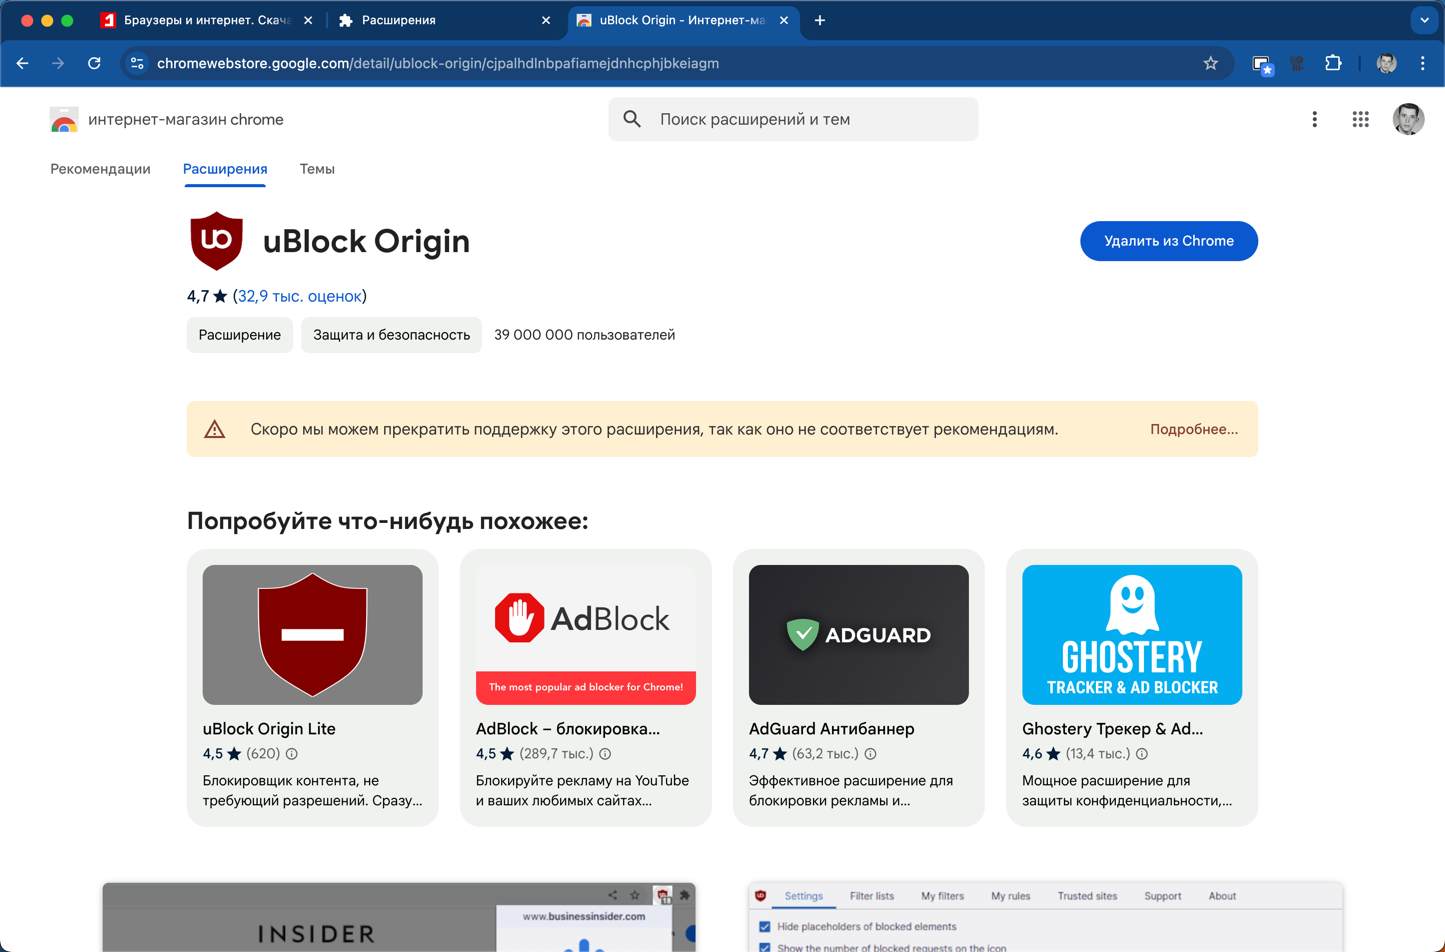Click the 'интернет-магазин chrome' title
Viewport: 1445px width, 952px height.
click(x=186, y=120)
